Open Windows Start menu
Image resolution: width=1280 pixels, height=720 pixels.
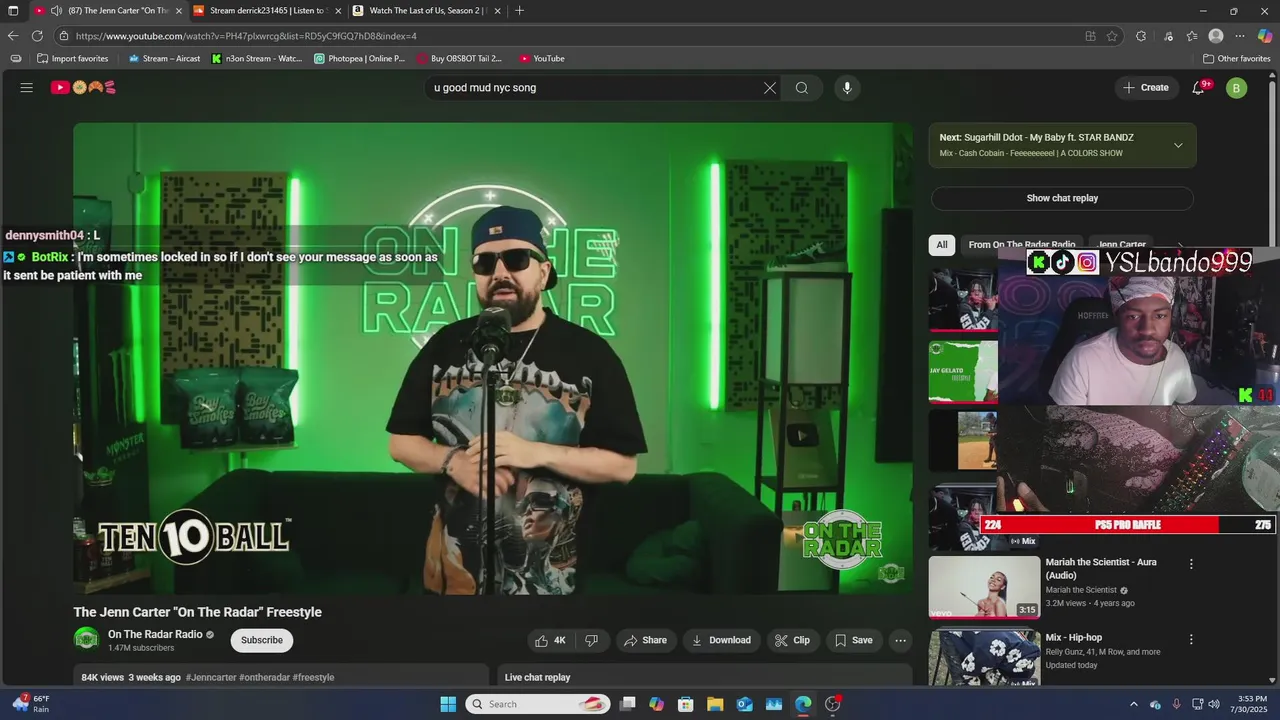[448, 704]
